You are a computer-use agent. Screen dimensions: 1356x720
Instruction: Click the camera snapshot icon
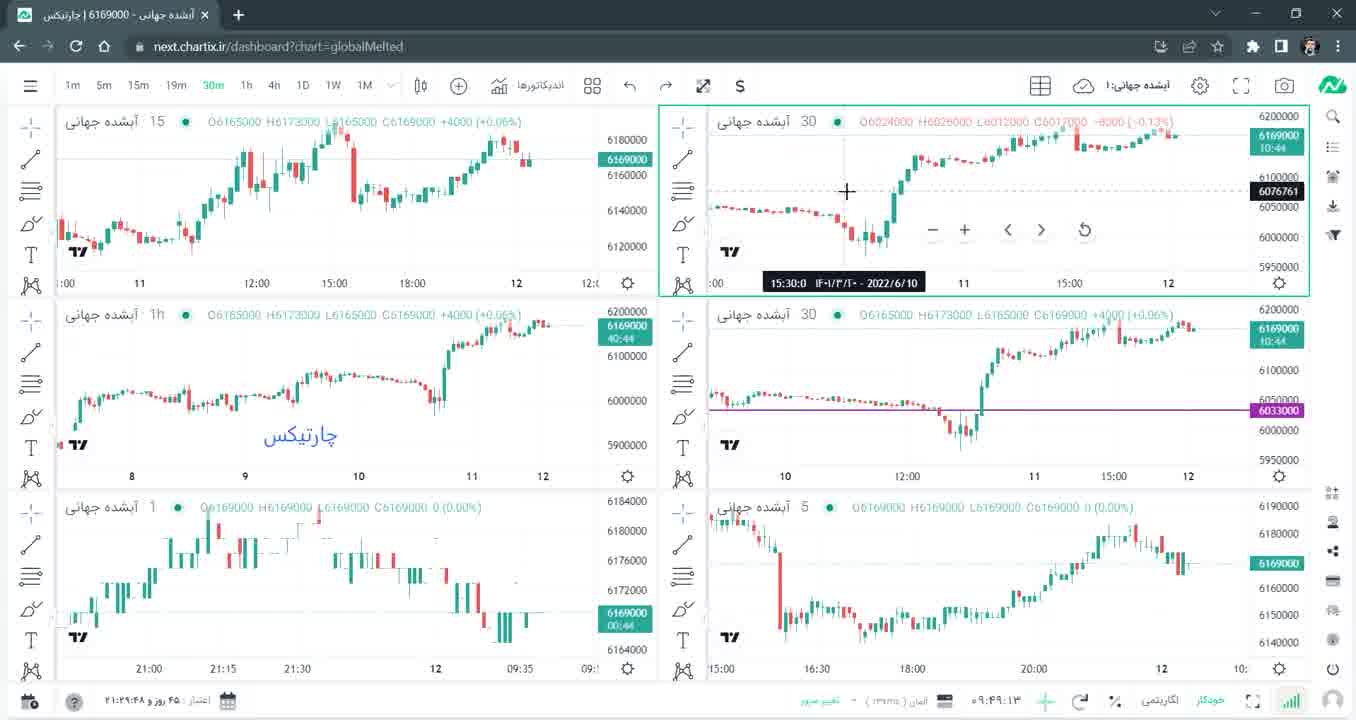(x=1284, y=86)
